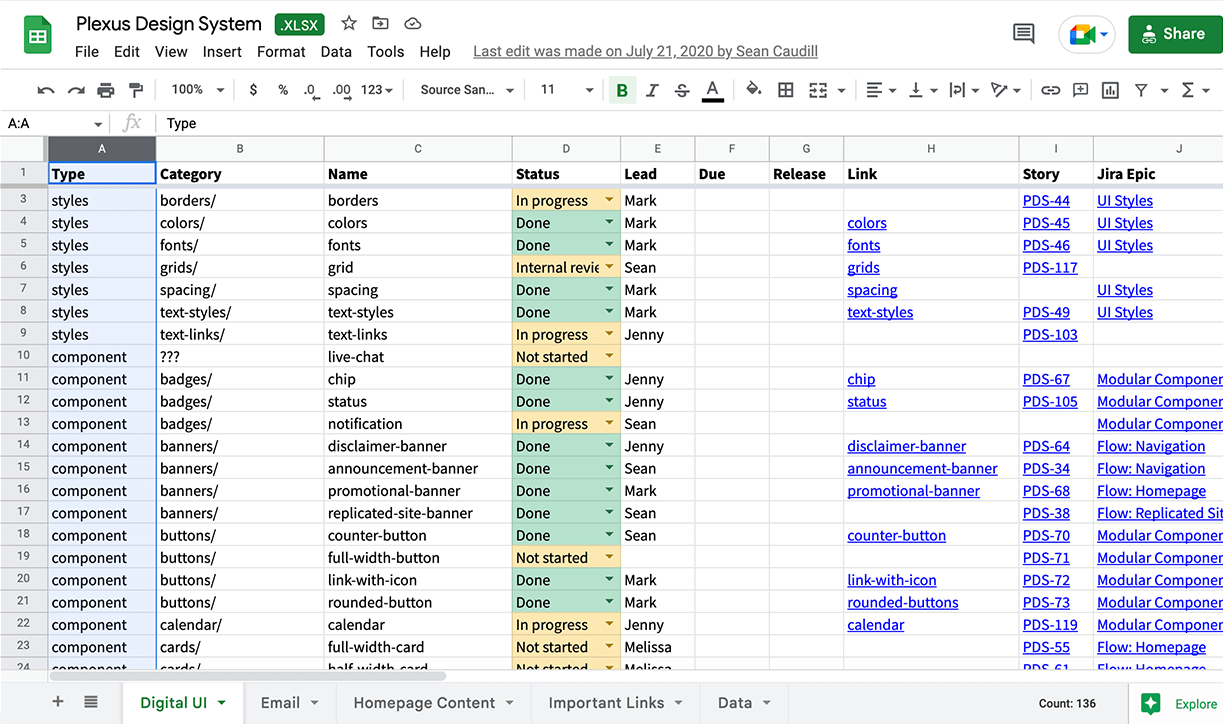Open the zoom 100% dropdown

pyautogui.click(x=198, y=90)
